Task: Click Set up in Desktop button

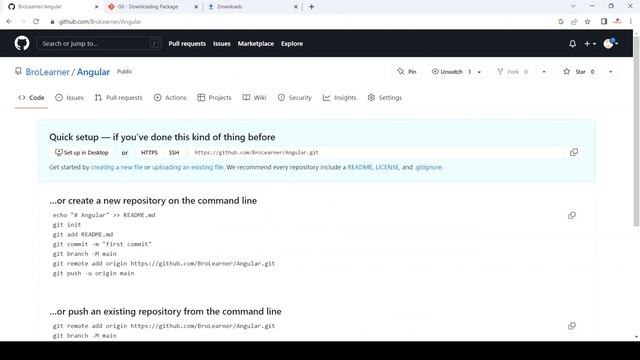Action: (x=82, y=153)
